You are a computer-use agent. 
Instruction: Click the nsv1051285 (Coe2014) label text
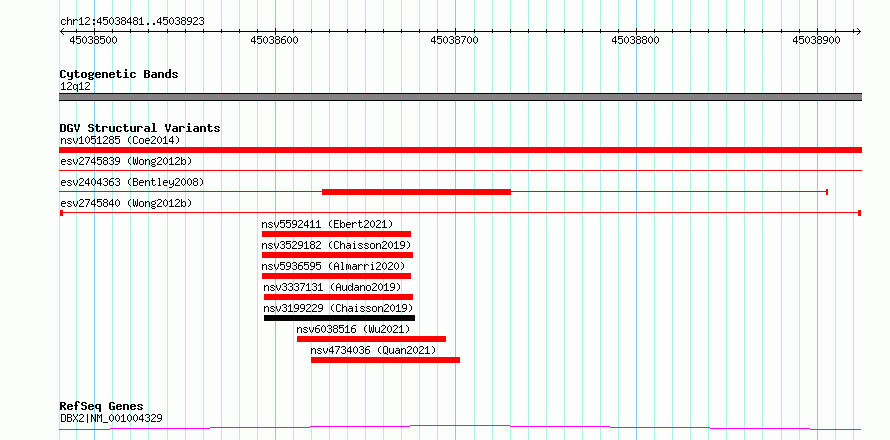tap(120, 140)
